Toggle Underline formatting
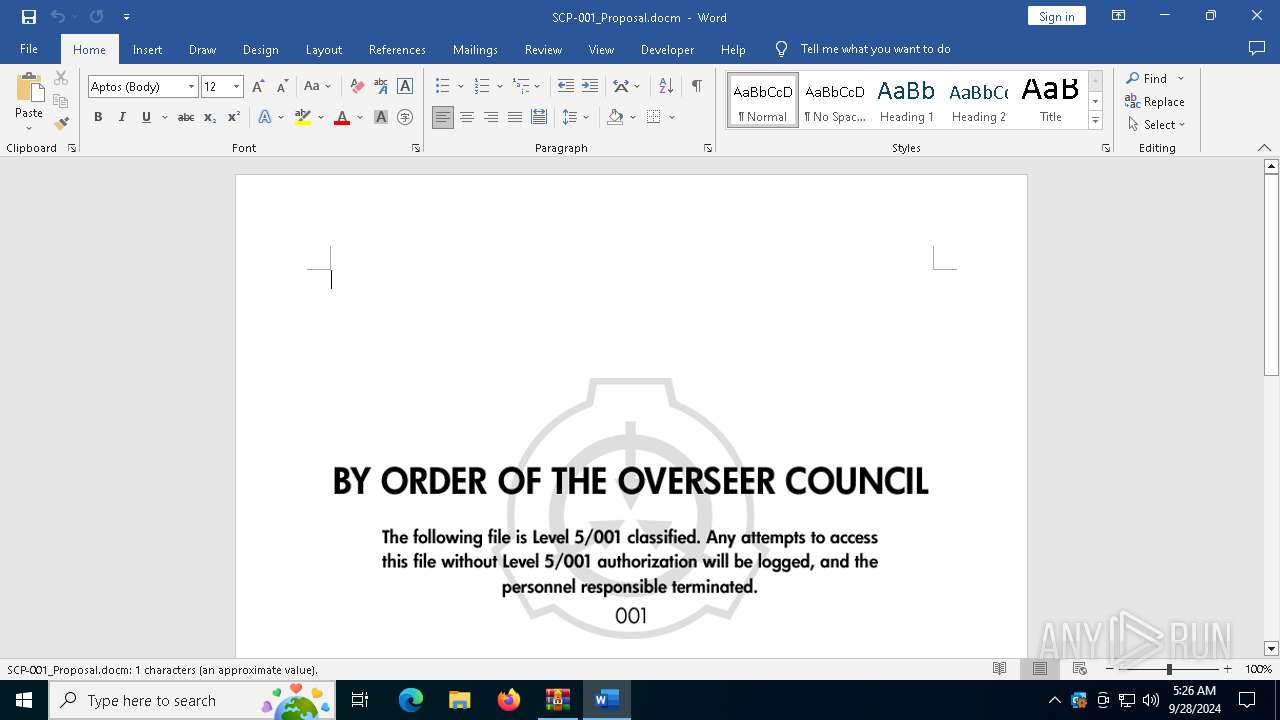The width and height of the screenshot is (1280, 720). (146, 117)
